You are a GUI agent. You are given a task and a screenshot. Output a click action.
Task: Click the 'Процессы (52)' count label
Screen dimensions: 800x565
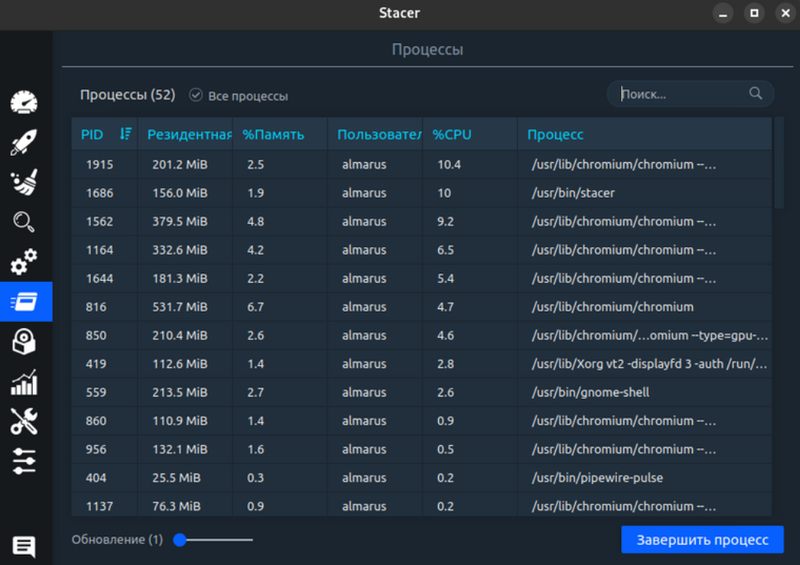128,95
